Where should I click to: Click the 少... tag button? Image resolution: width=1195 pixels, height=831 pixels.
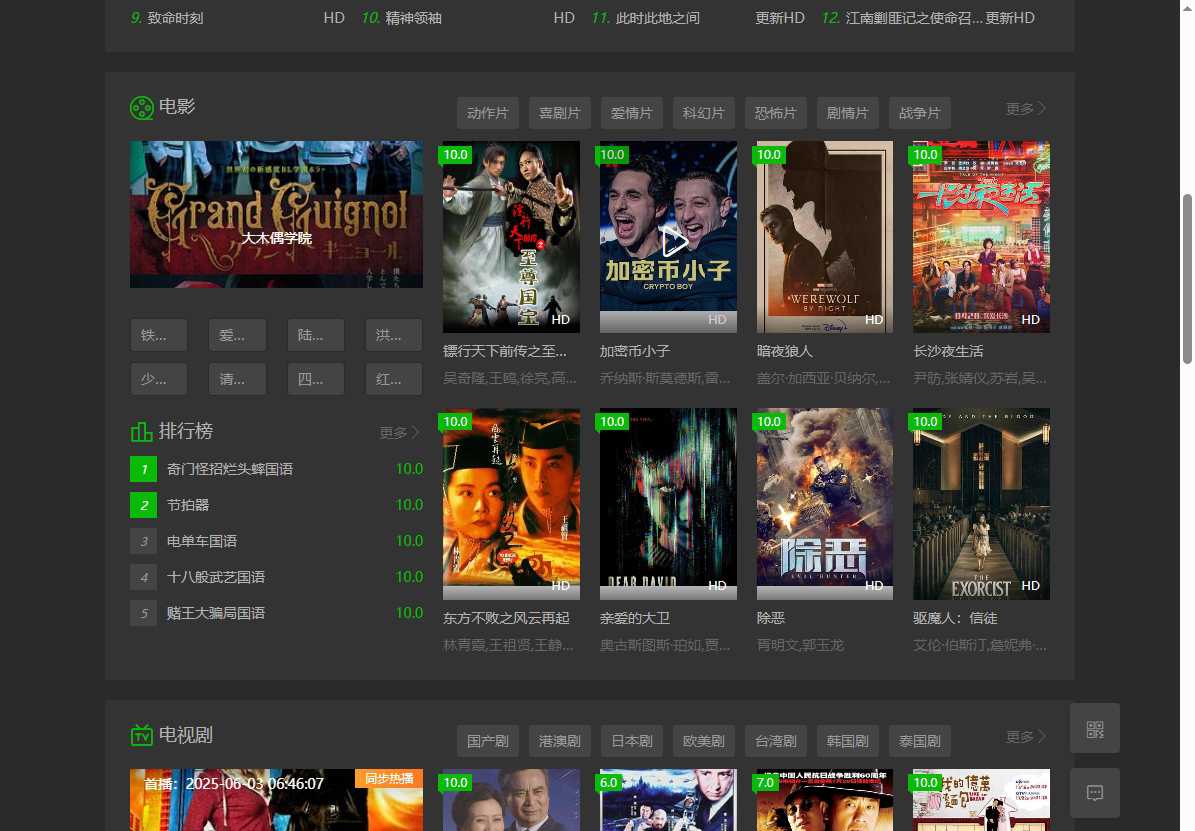[x=159, y=379]
